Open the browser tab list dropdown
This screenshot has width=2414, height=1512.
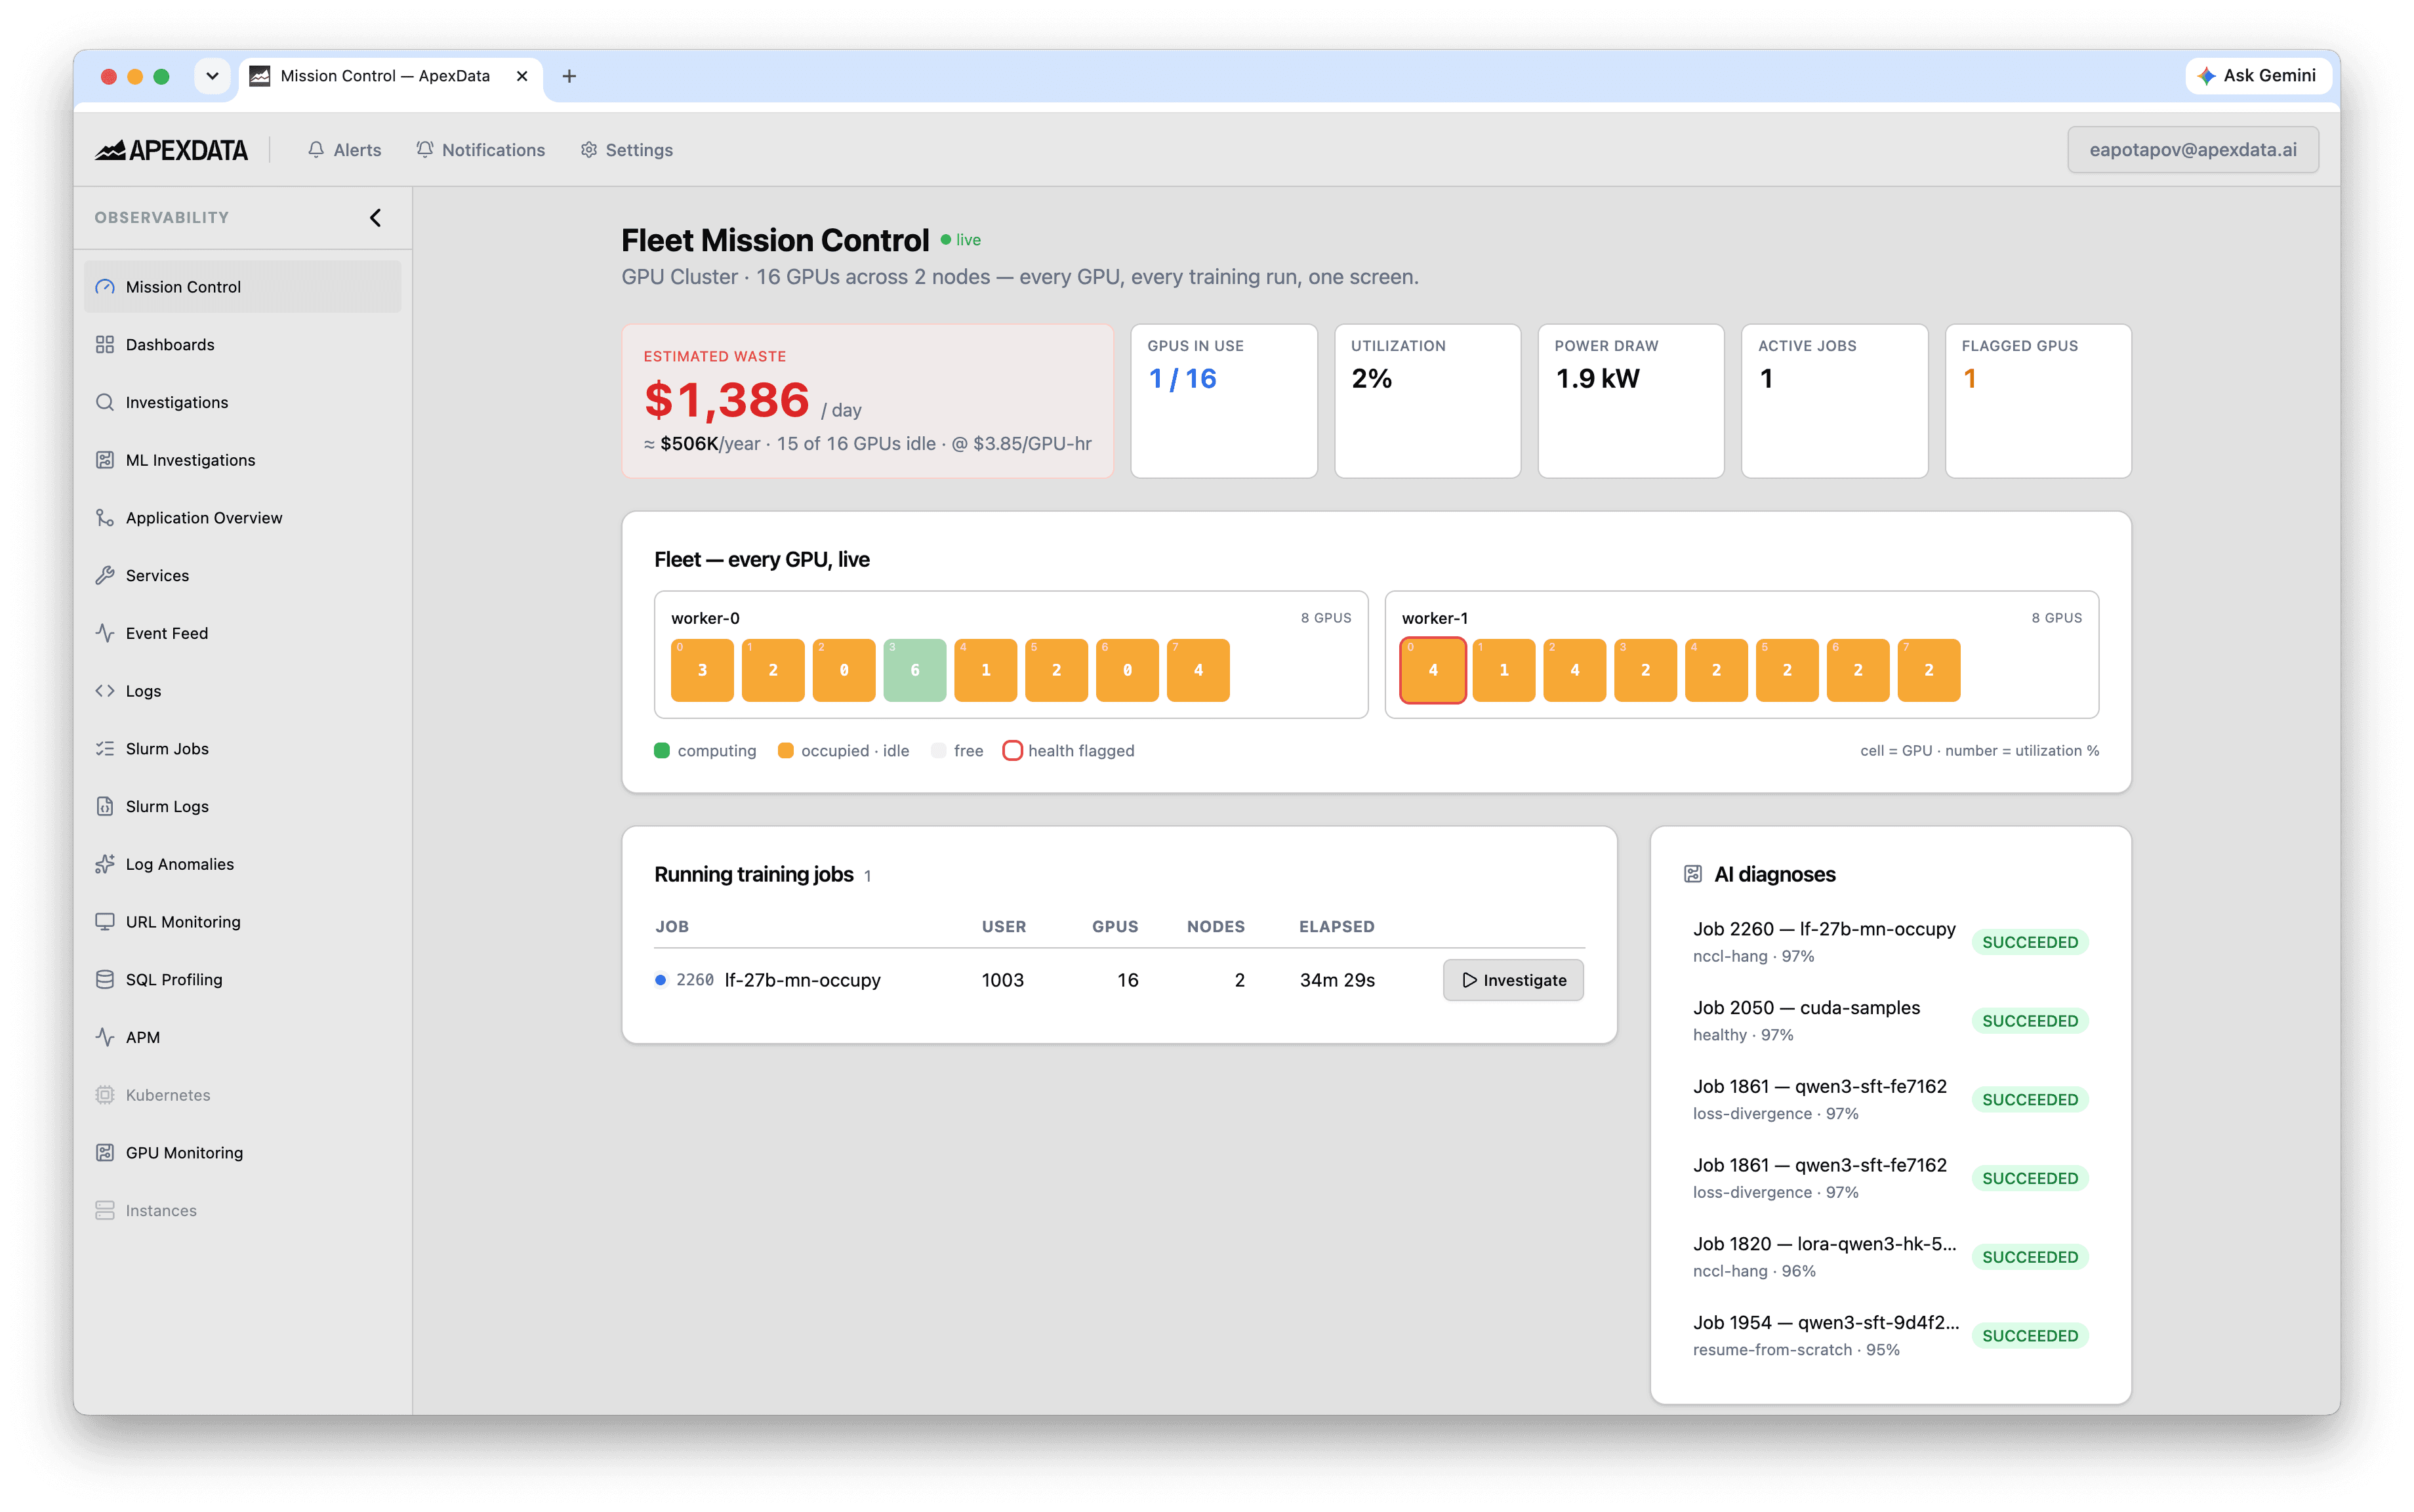pos(212,76)
